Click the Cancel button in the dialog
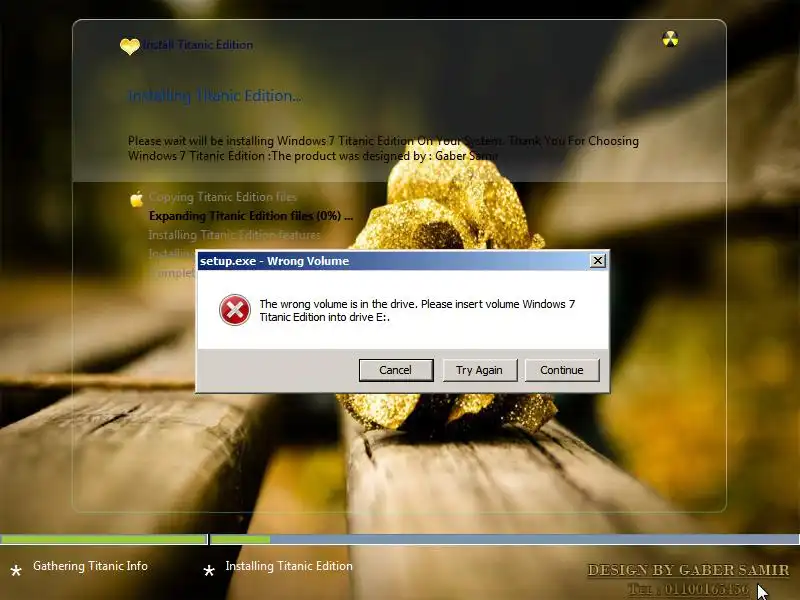Viewport: 800px width, 600px height. pos(396,370)
